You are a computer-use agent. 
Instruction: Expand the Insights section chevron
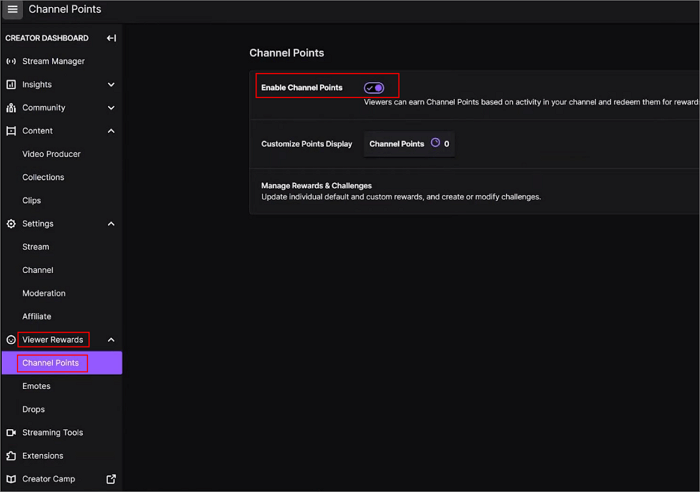[x=111, y=84]
